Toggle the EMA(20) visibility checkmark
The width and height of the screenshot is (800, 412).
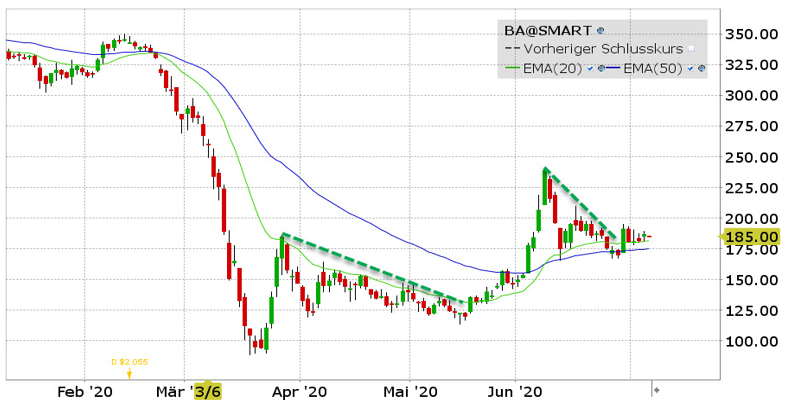(590, 68)
